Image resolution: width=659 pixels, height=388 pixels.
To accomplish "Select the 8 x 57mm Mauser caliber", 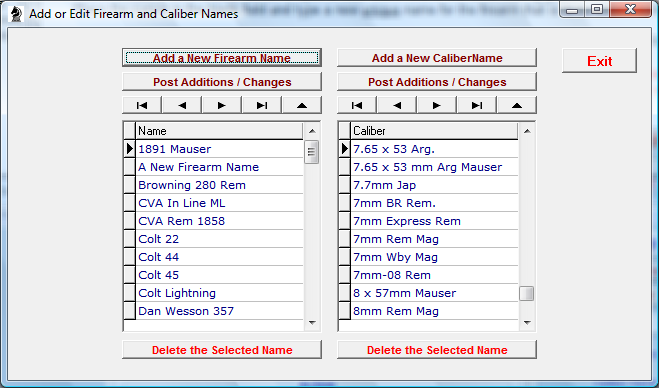I will [434, 293].
